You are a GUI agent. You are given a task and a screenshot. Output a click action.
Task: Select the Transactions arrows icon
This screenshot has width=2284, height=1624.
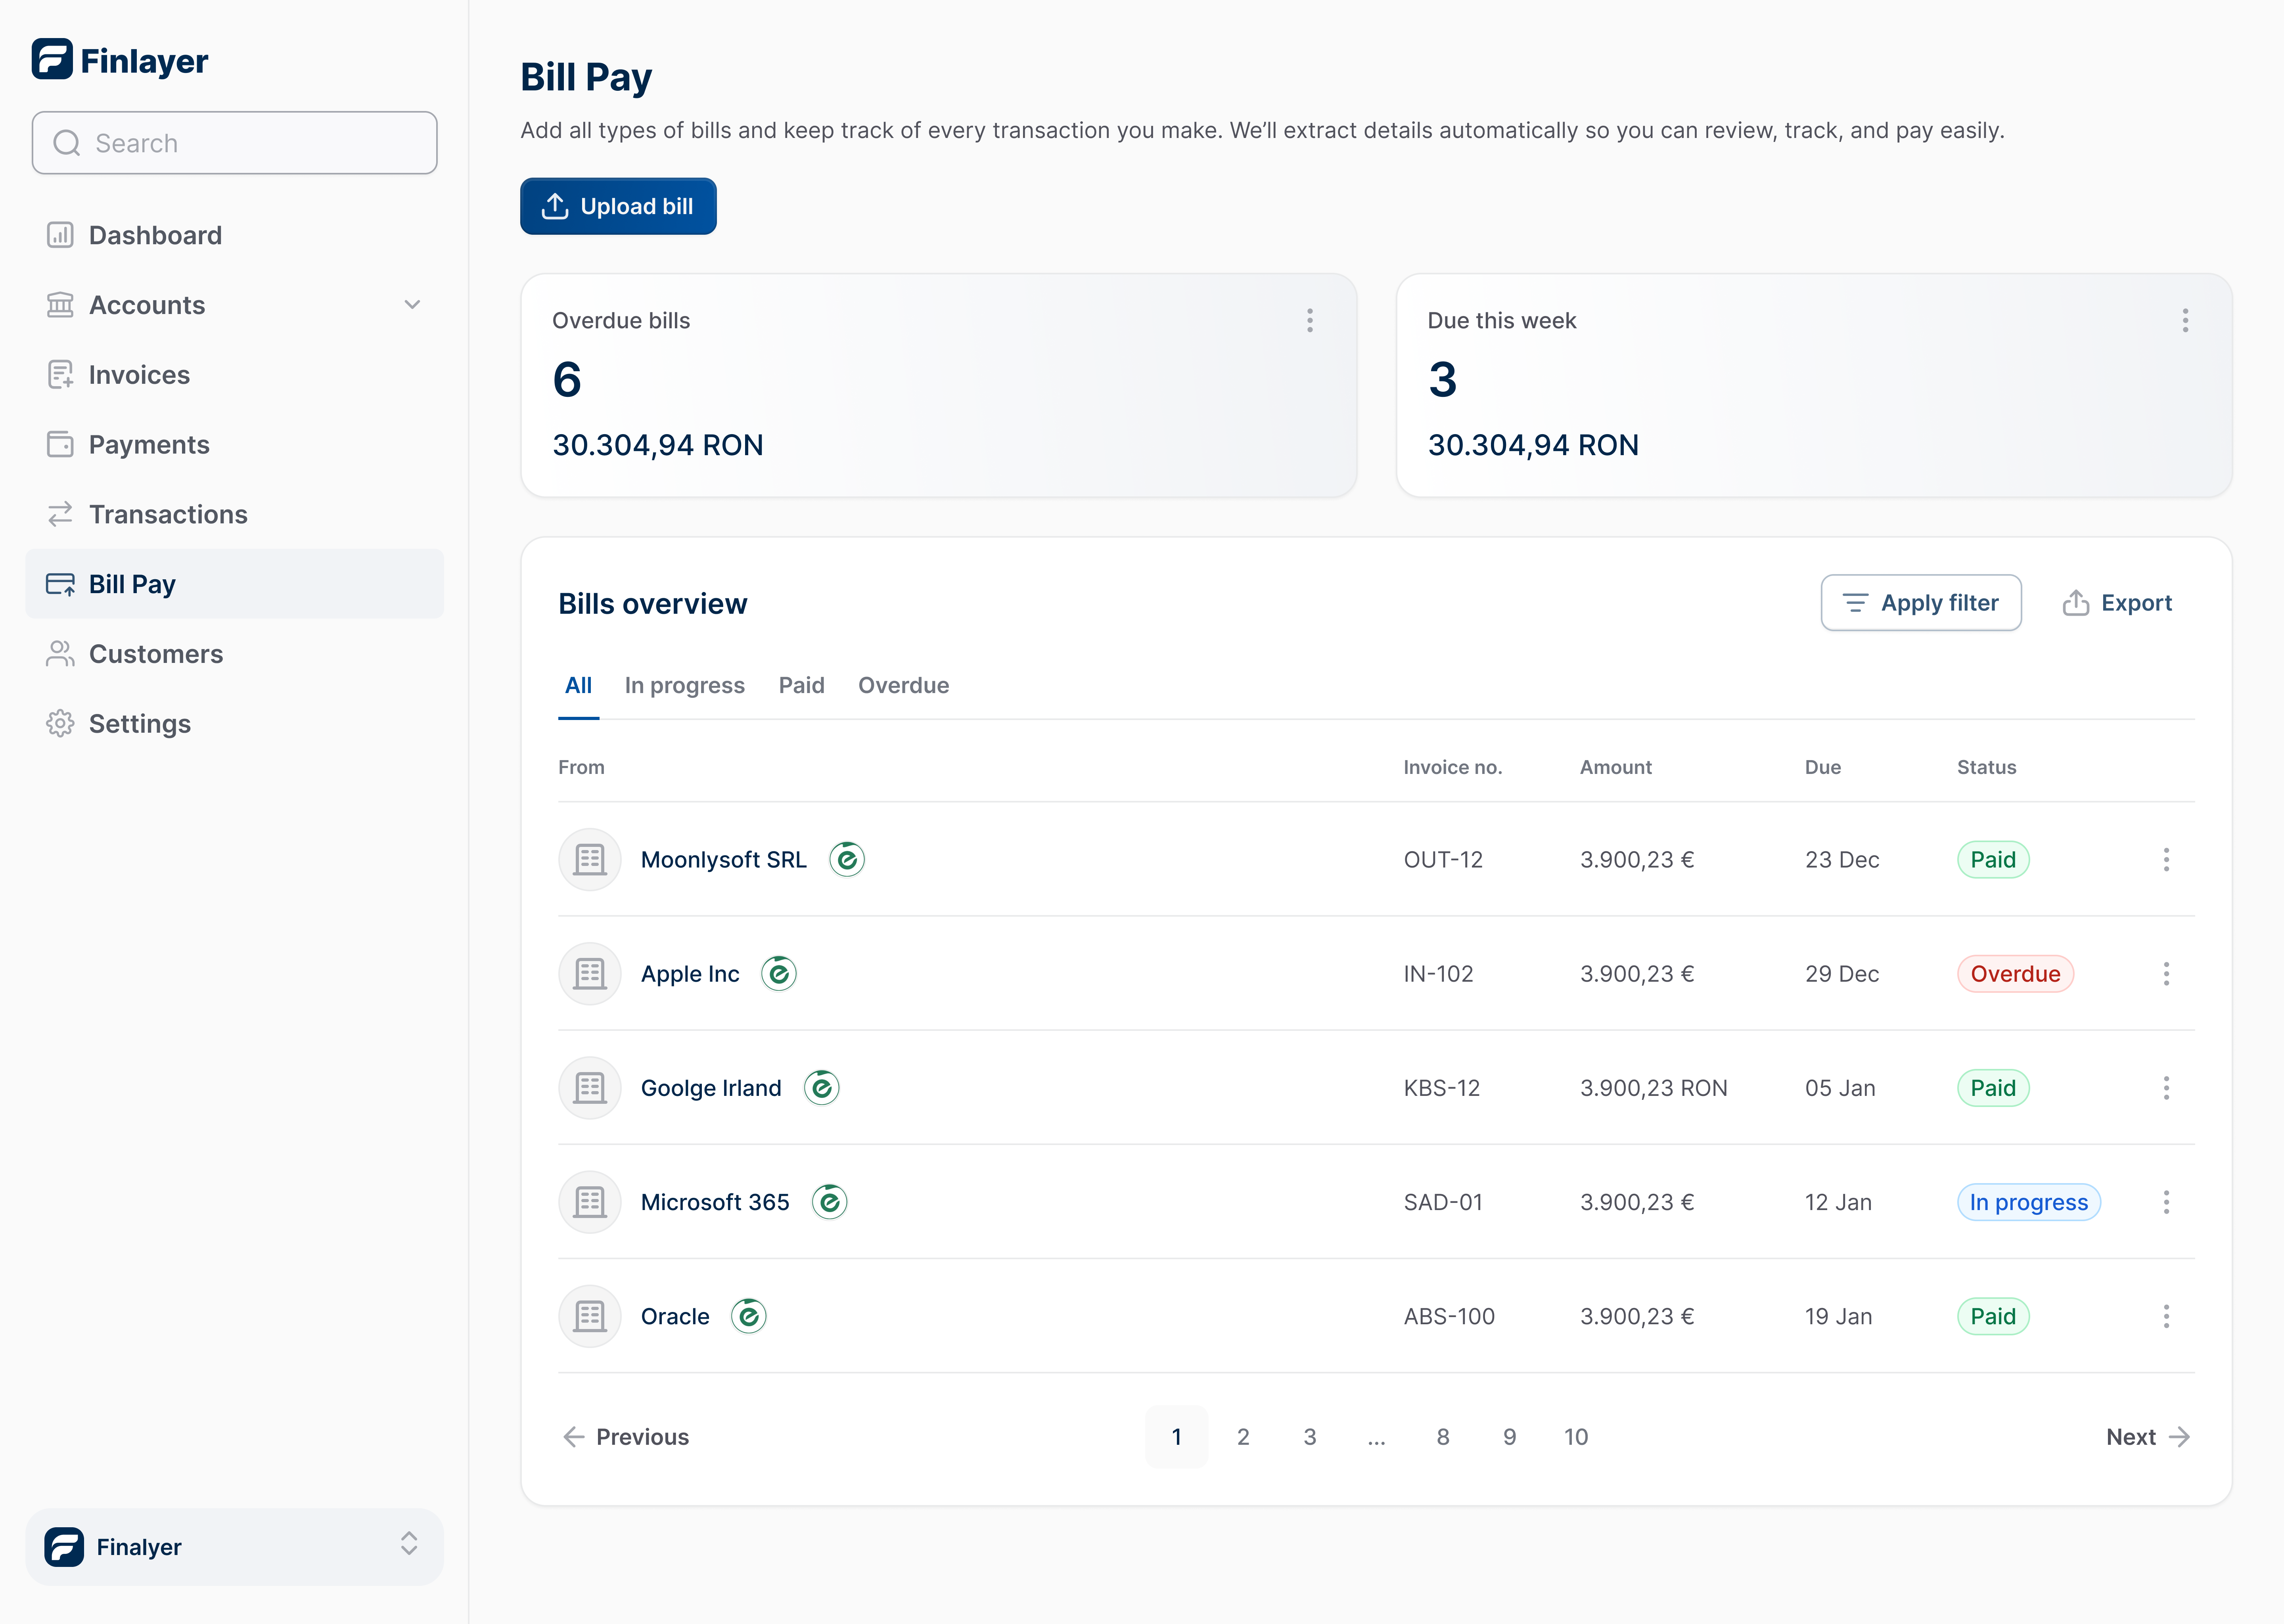click(x=60, y=514)
